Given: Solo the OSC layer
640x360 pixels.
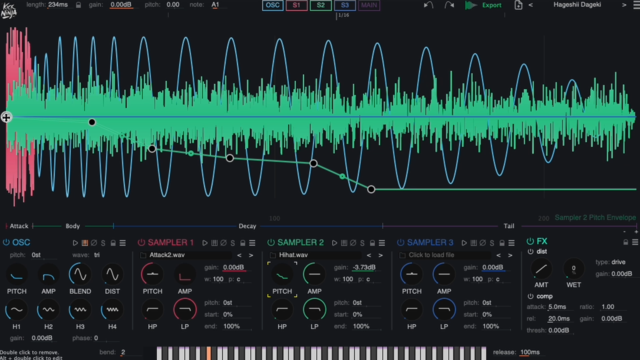Looking at the screenshot, I should click(x=103, y=243).
